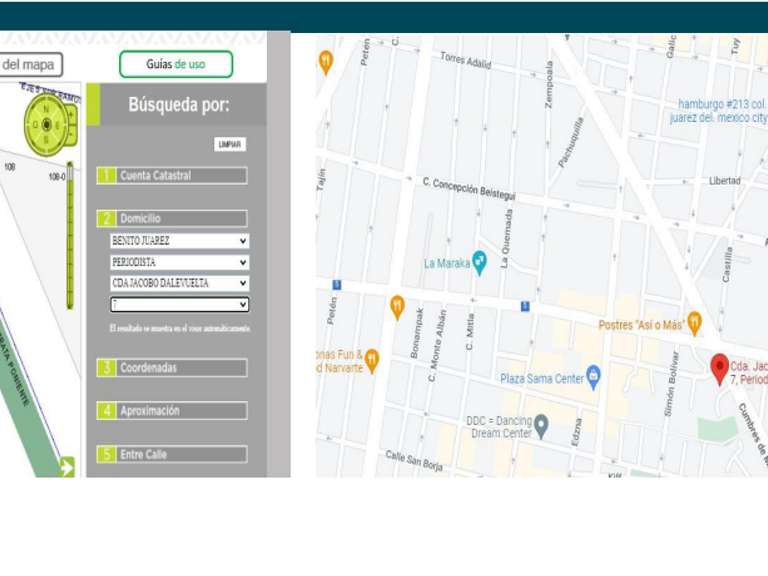Open the Entre Calle search section
The height and width of the screenshot is (576, 768).
(x=172, y=455)
